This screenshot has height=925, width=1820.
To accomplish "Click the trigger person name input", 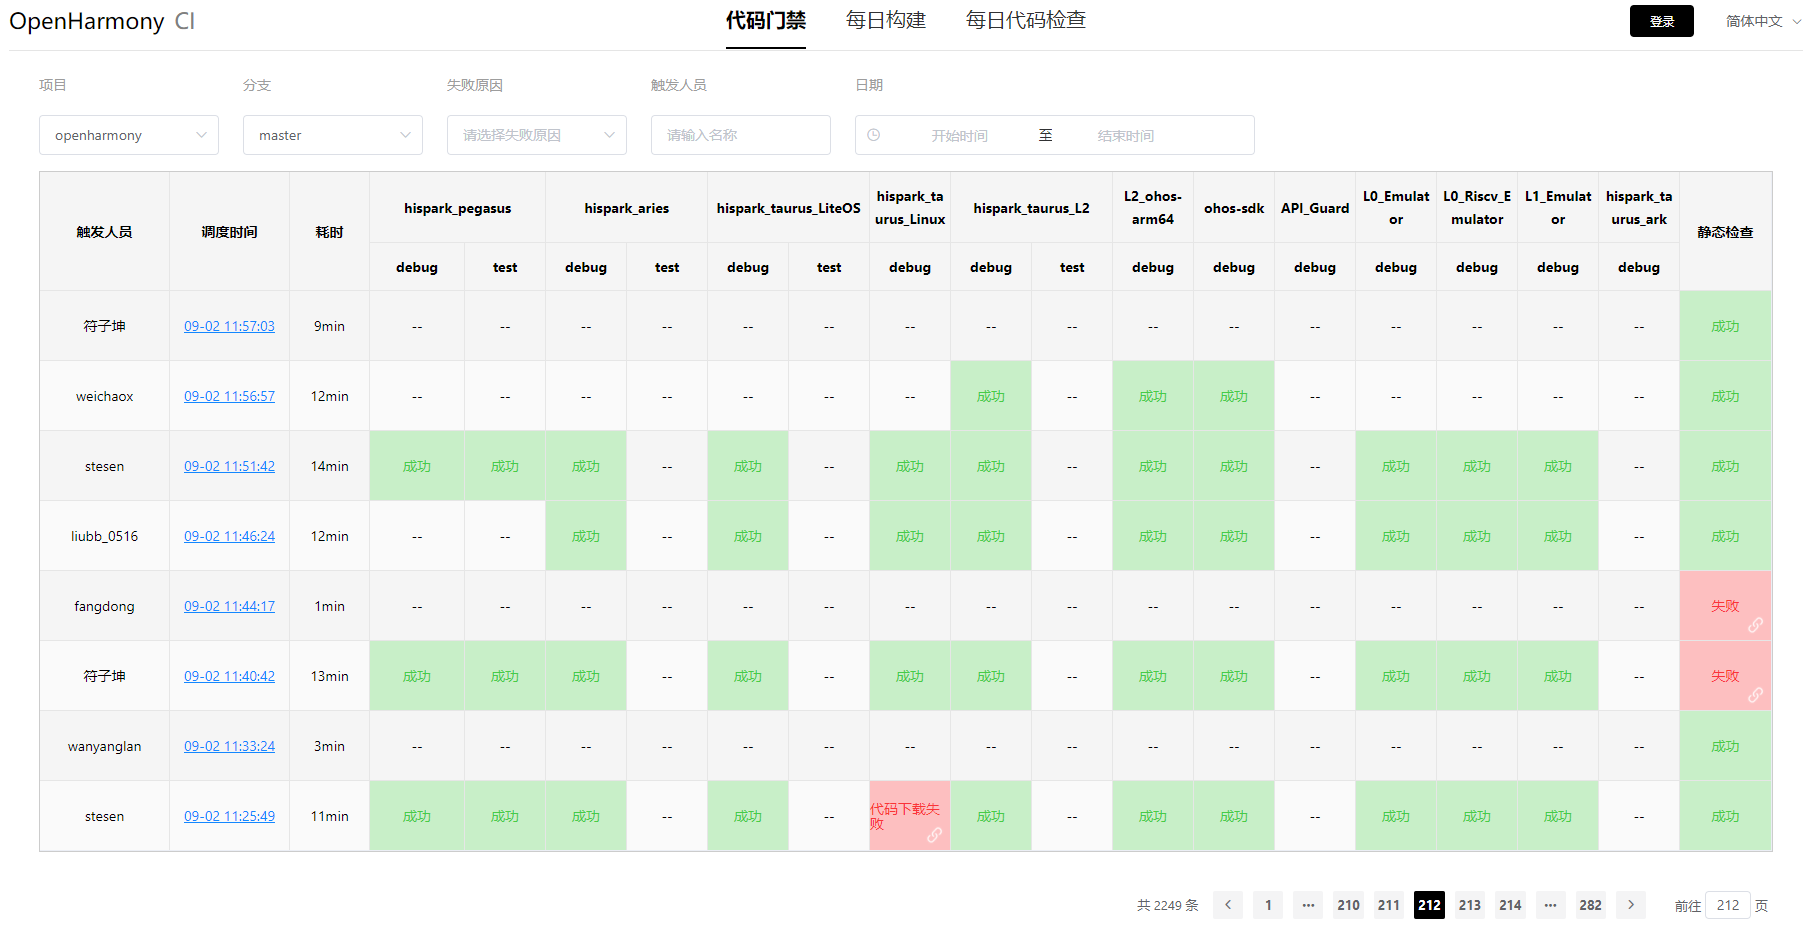I will click(741, 135).
